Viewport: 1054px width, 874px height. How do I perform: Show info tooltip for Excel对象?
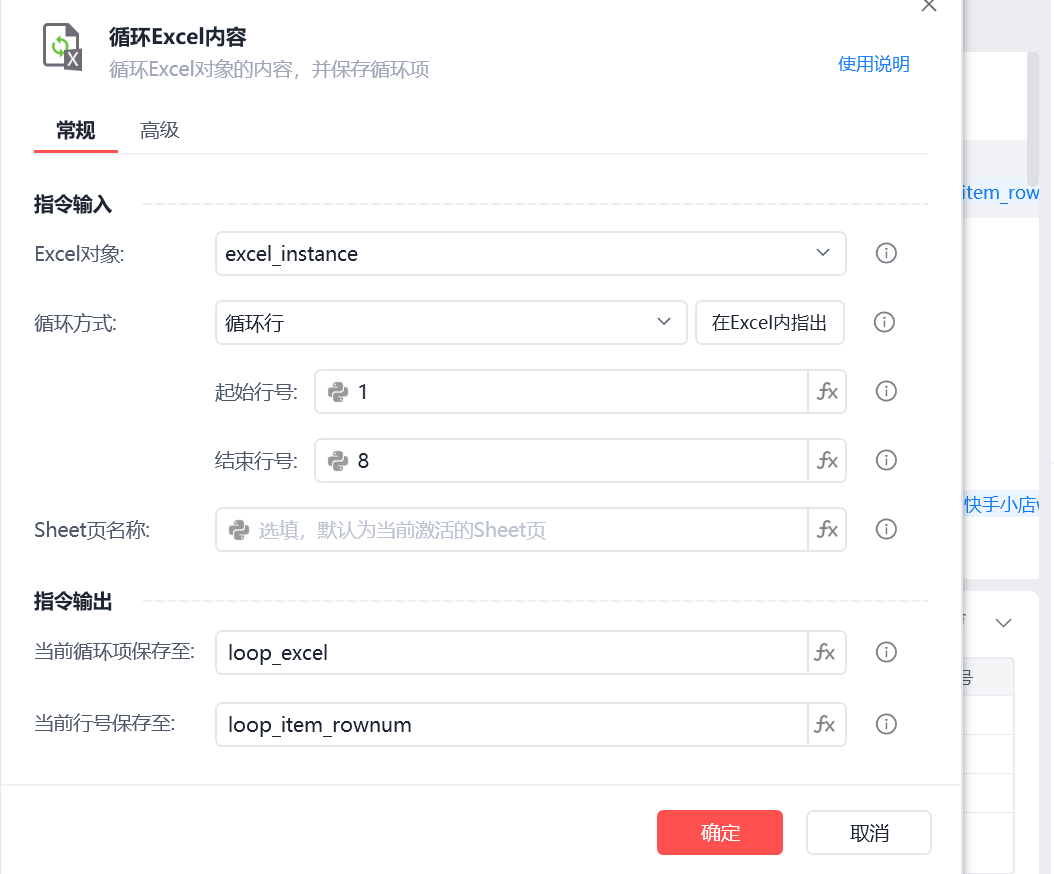(x=886, y=253)
